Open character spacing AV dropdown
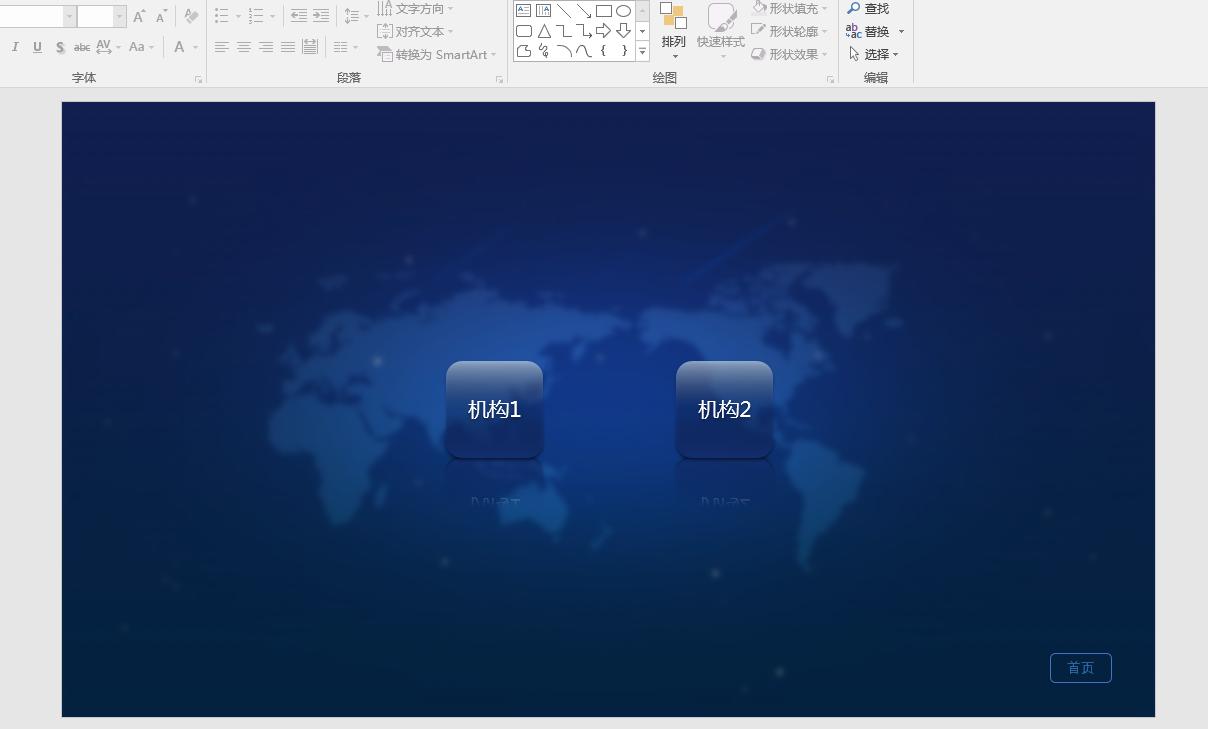 (109, 47)
